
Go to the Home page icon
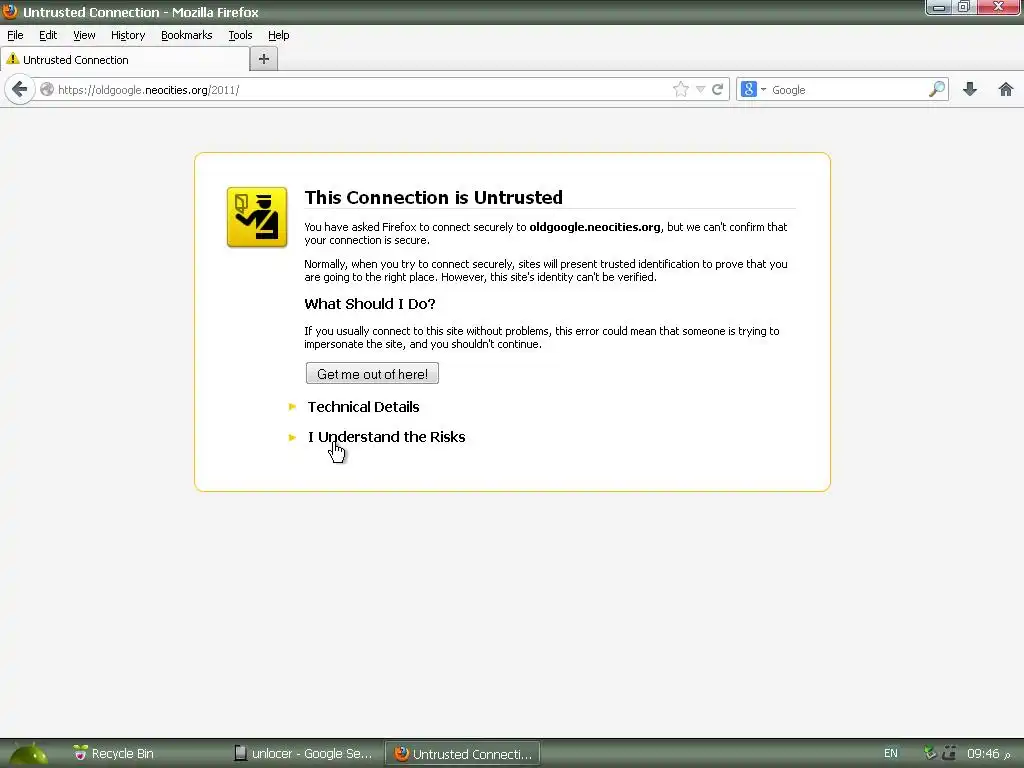click(x=1006, y=89)
